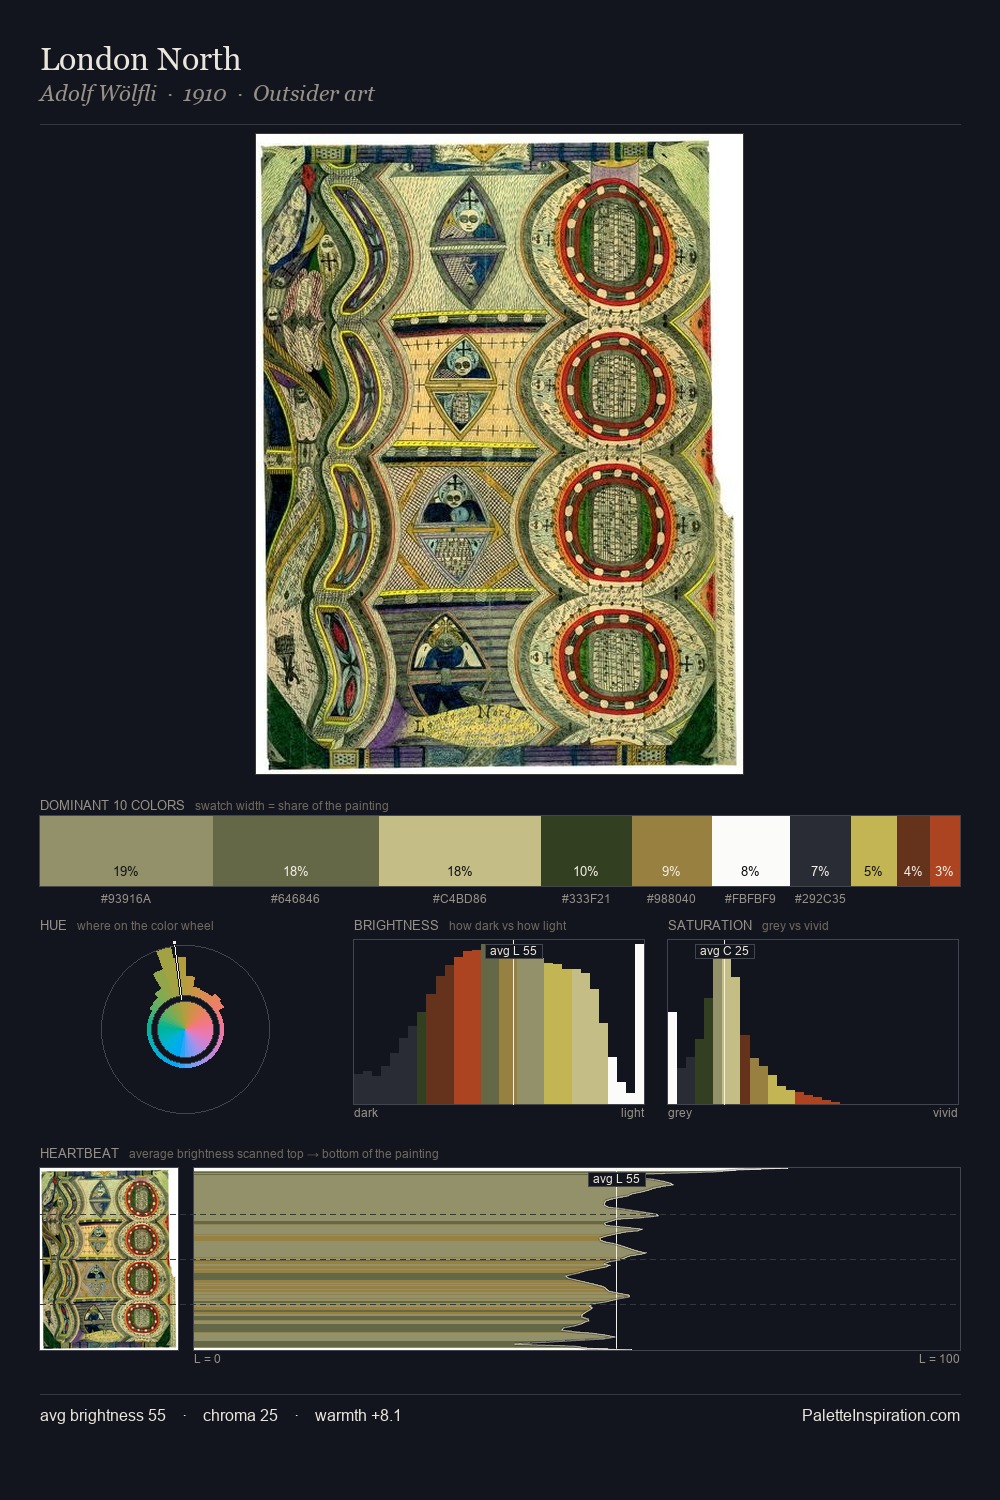This screenshot has height=1500, width=1000.
Task: Click the hex code #93916A
Action: click(x=126, y=899)
